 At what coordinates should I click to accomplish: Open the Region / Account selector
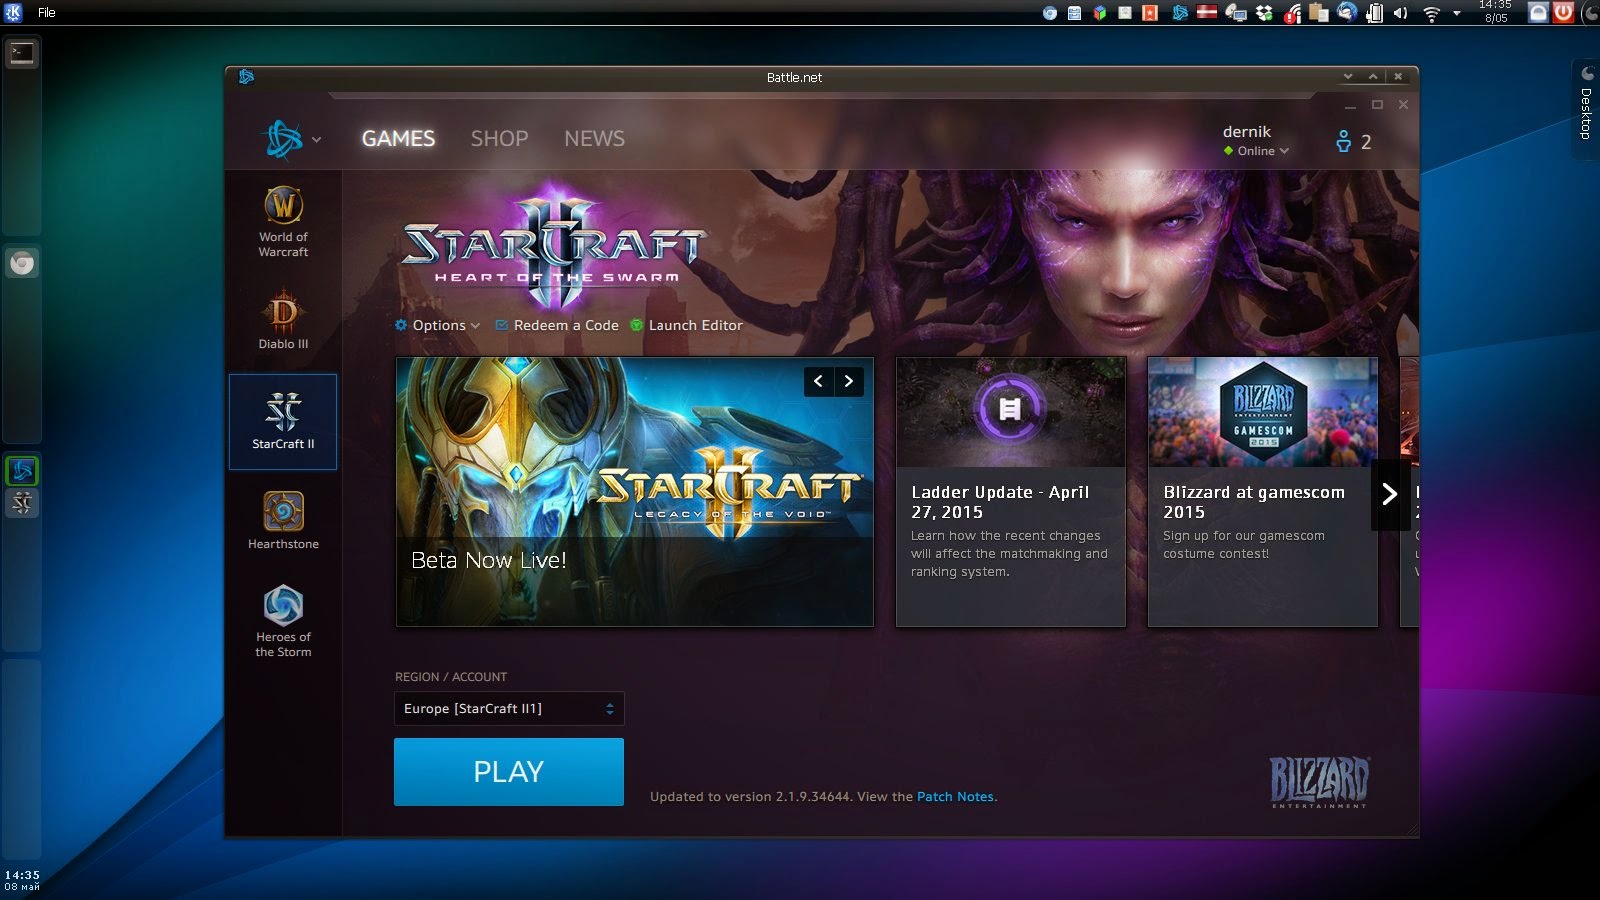point(509,708)
